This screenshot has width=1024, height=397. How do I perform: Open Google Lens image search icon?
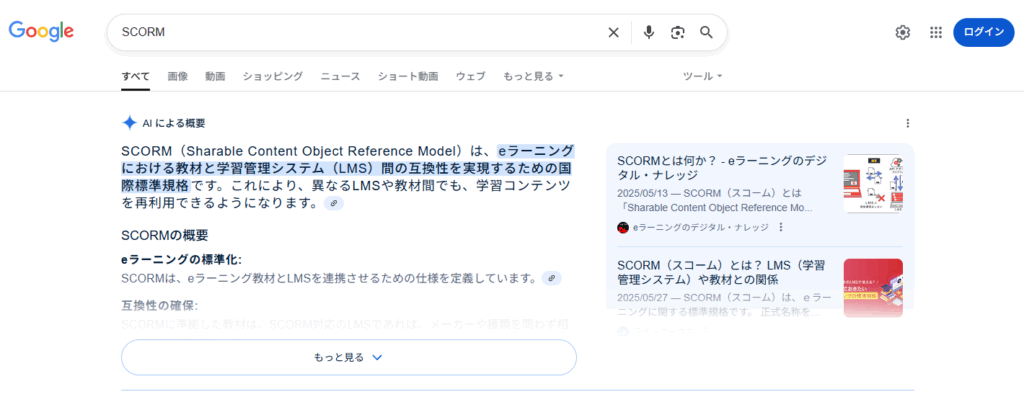678,33
